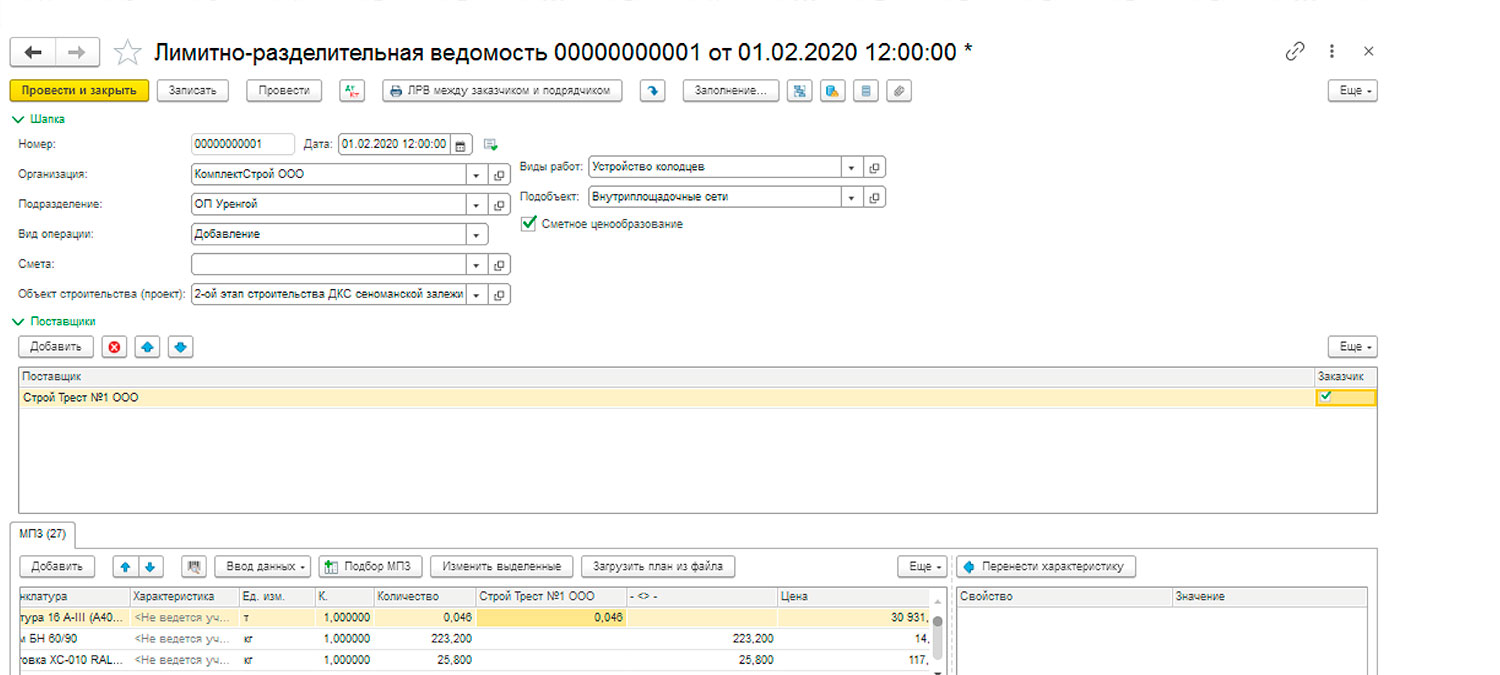Expand the Организация dropdown list
Screen dimensions: 1500x675
coord(476,175)
